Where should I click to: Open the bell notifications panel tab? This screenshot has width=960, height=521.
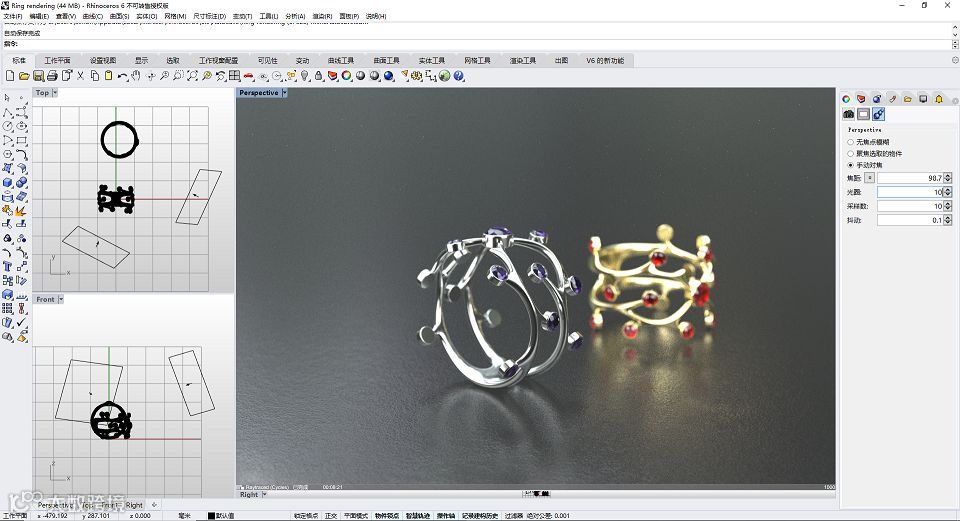tap(939, 99)
